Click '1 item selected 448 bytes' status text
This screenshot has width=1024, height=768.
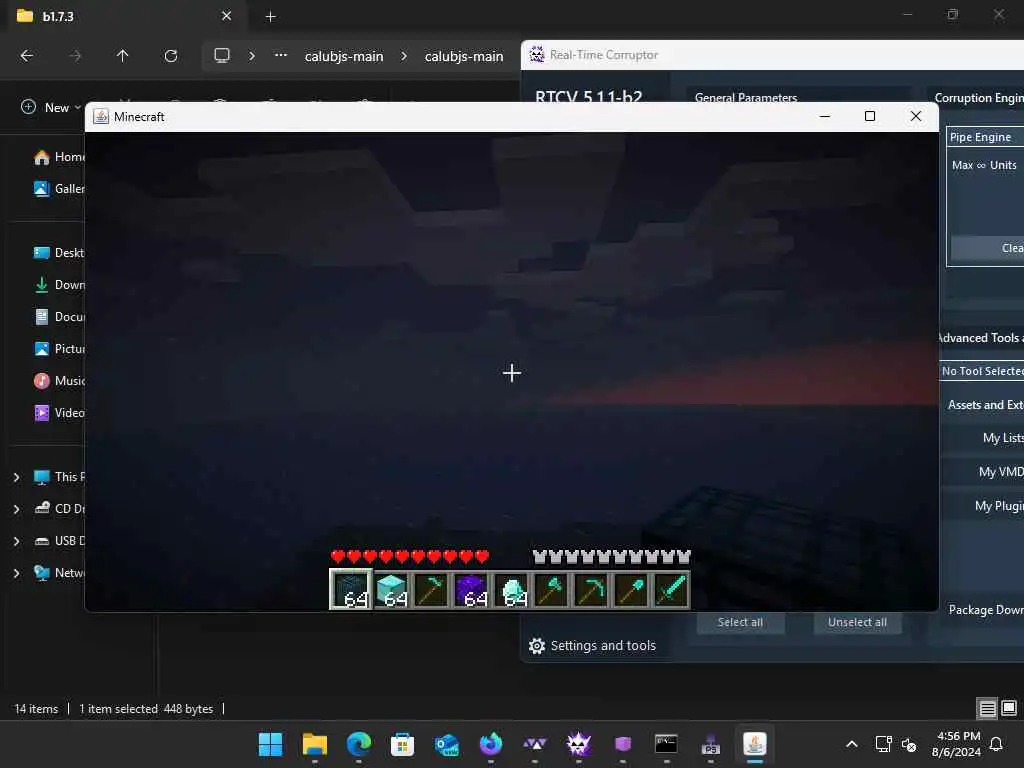[x=146, y=709]
